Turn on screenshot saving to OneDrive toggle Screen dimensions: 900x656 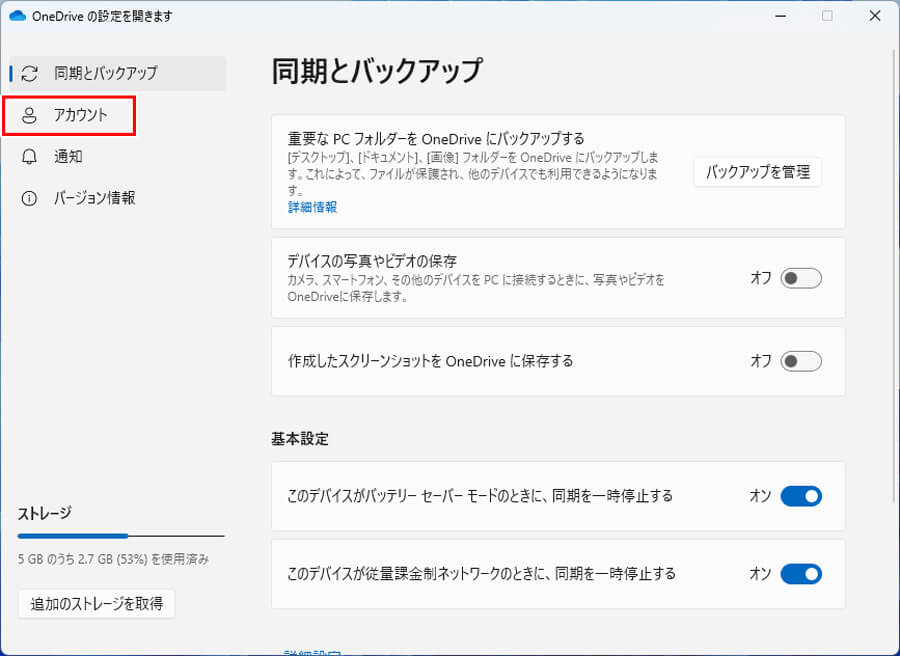(x=801, y=362)
